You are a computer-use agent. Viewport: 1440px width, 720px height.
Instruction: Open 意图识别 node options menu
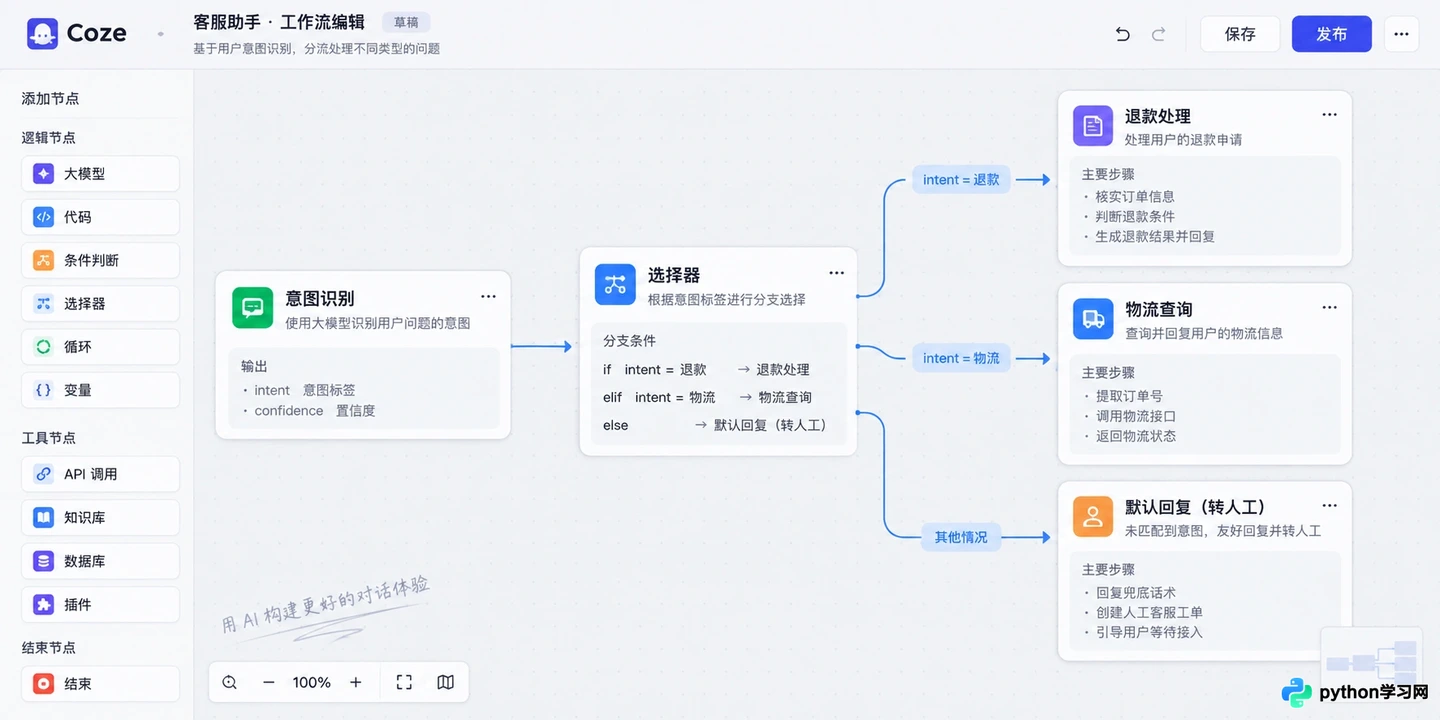pyautogui.click(x=488, y=297)
